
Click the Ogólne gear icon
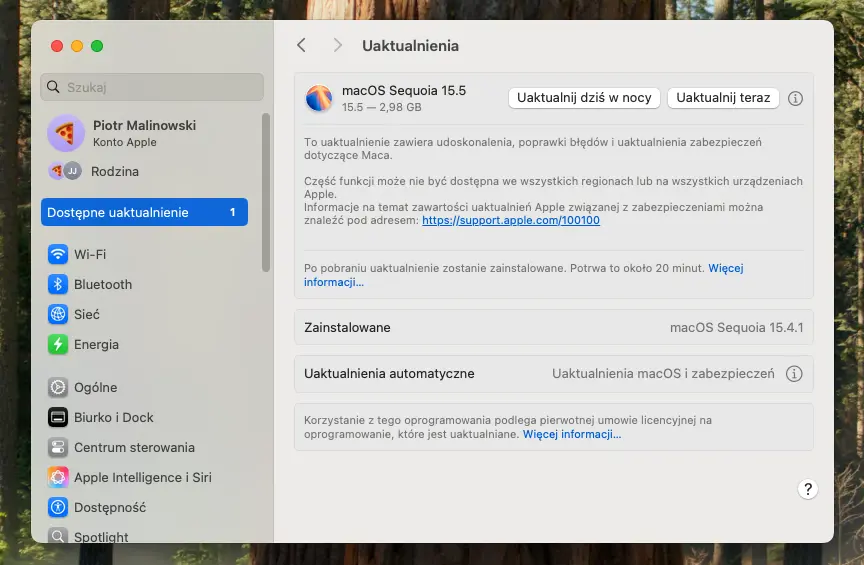coord(58,388)
